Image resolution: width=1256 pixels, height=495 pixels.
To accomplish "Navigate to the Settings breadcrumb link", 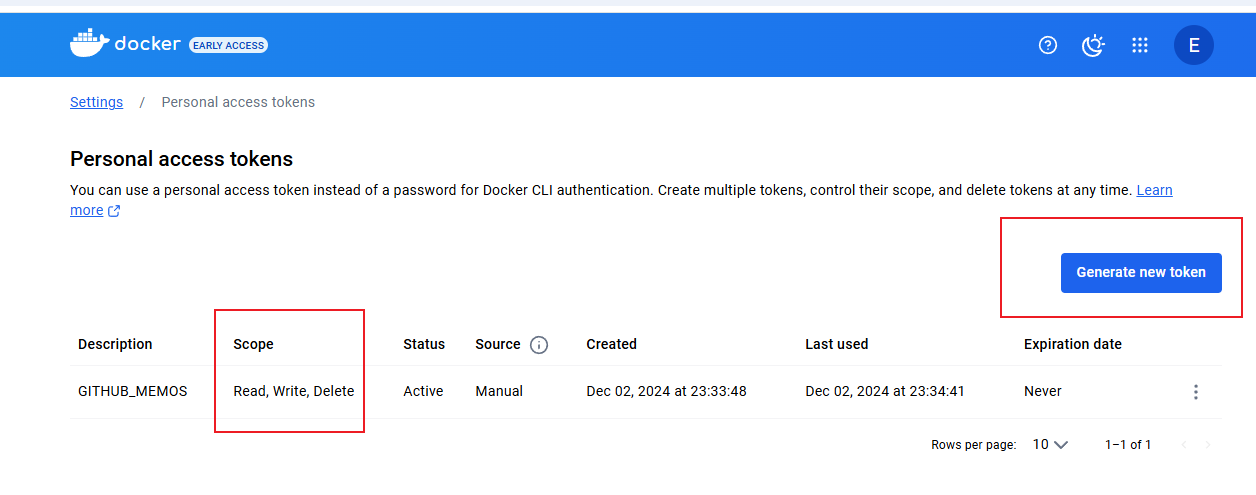I will [x=96, y=102].
